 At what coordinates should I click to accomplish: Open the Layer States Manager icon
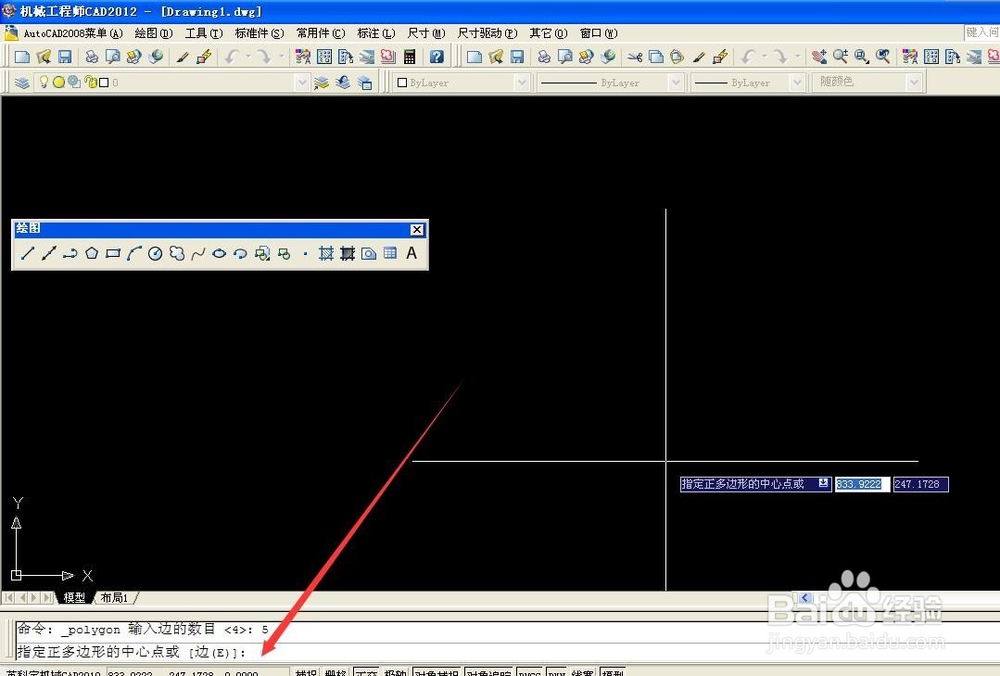365,82
